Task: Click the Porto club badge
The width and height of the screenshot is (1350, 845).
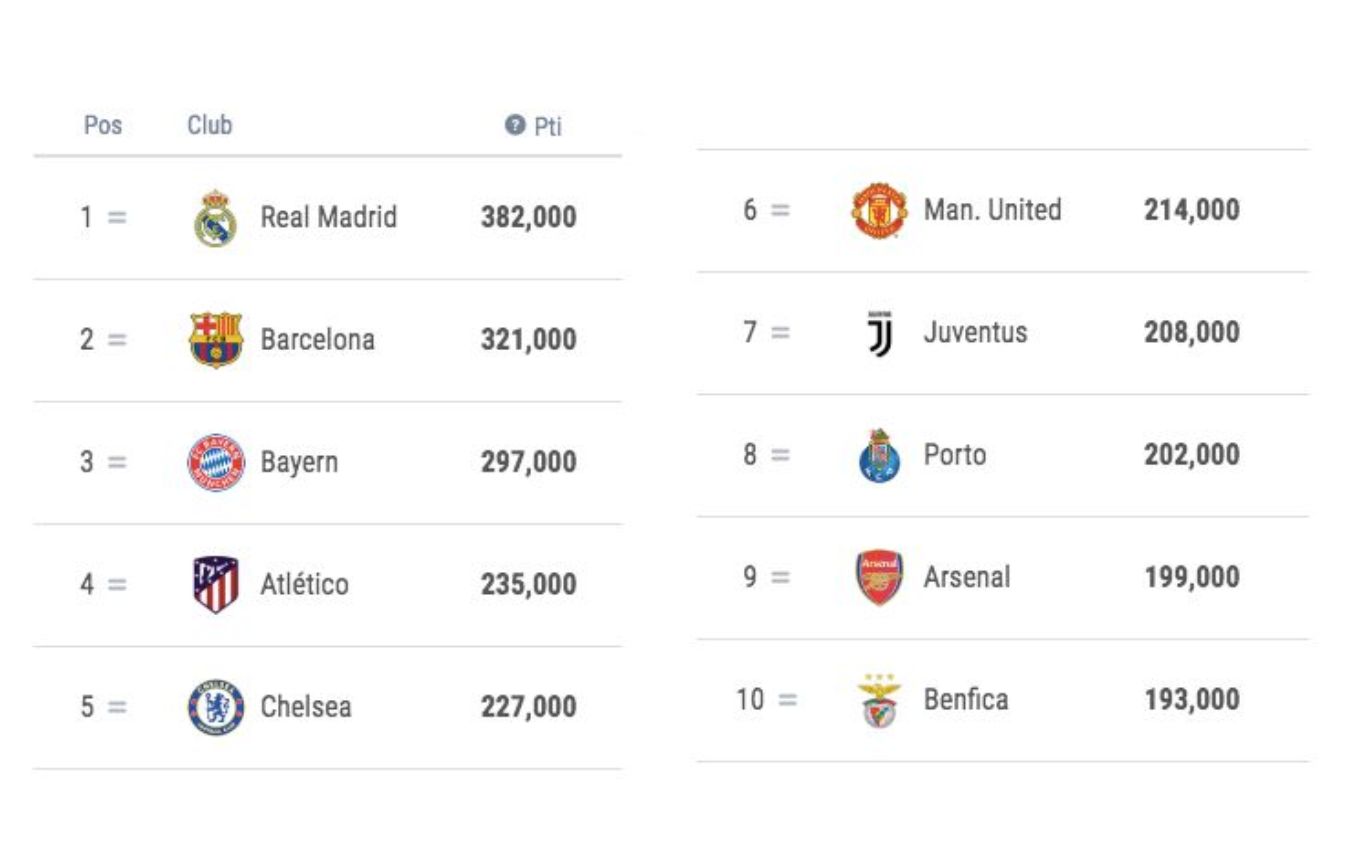Action: point(879,455)
